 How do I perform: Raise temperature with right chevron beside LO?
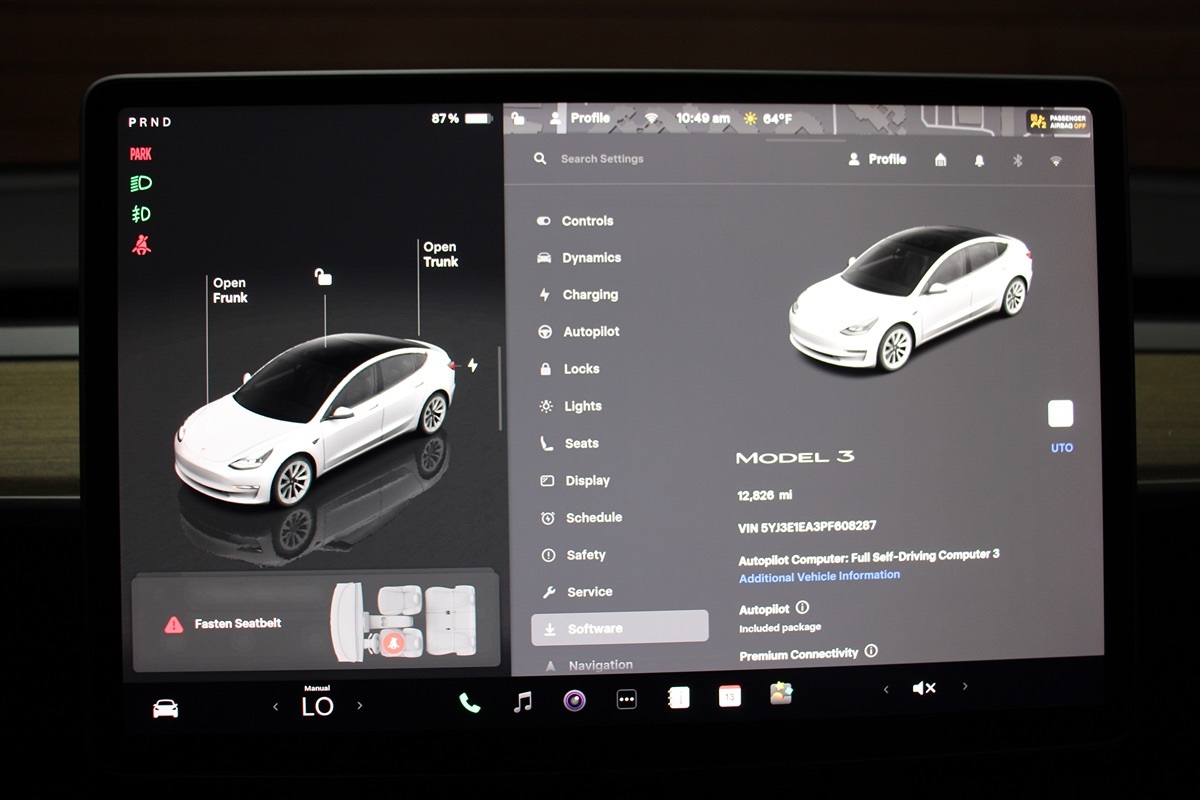(x=360, y=706)
